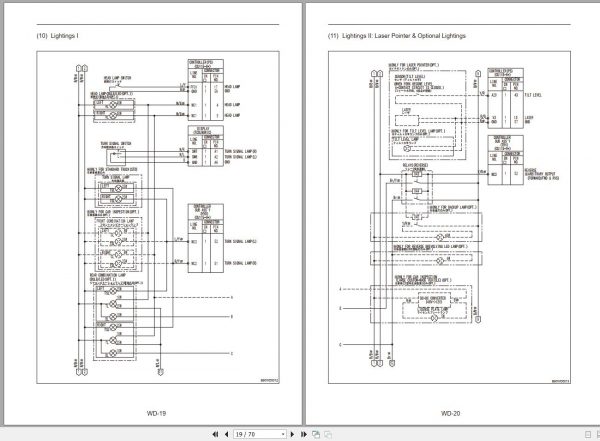Go to the next page
The height and width of the screenshot is (441, 600).
[292, 434]
